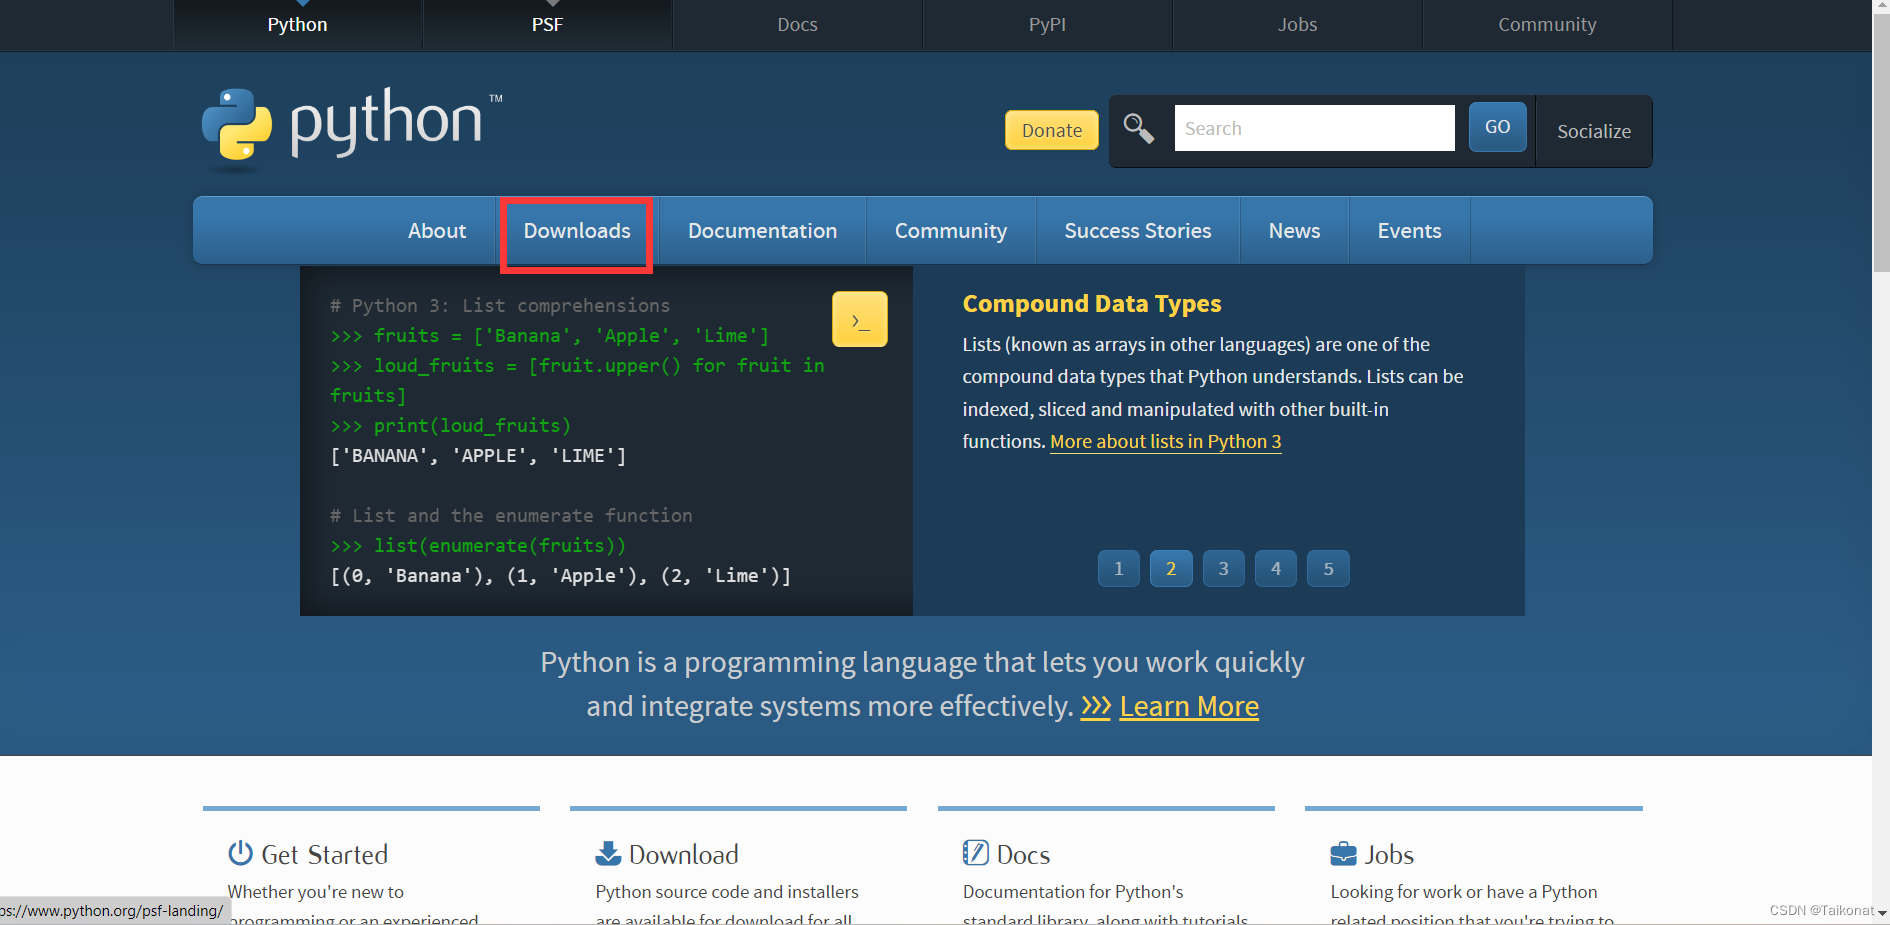Click the Download heading
Image resolution: width=1890 pixels, height=925 pixels.
pyautogui.click(x=684, y=855)
